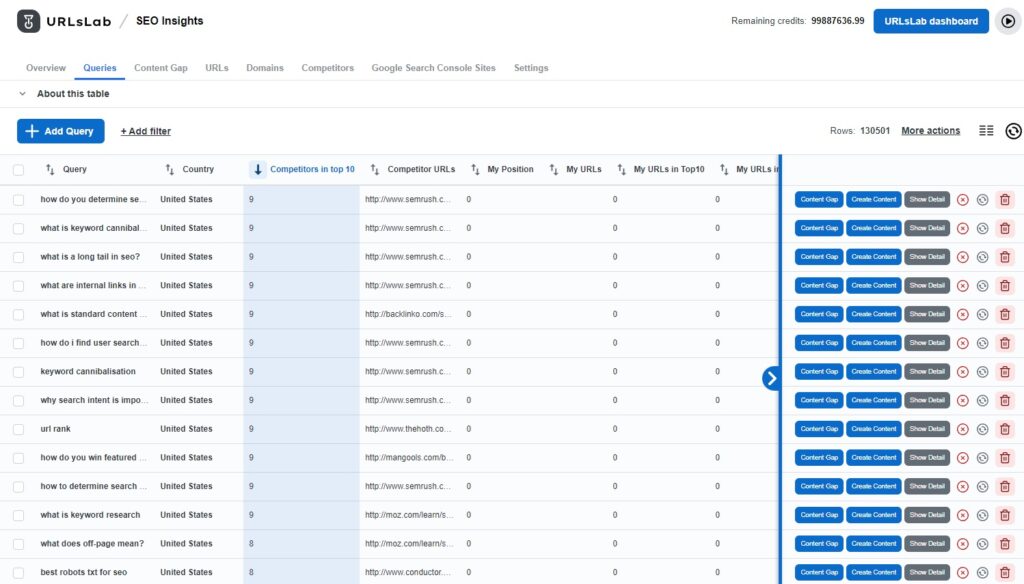The width and height of the screenshot is (1024, 584).
Task: Click the 'Rows: 130501' count text
Action: click(859, 131)
